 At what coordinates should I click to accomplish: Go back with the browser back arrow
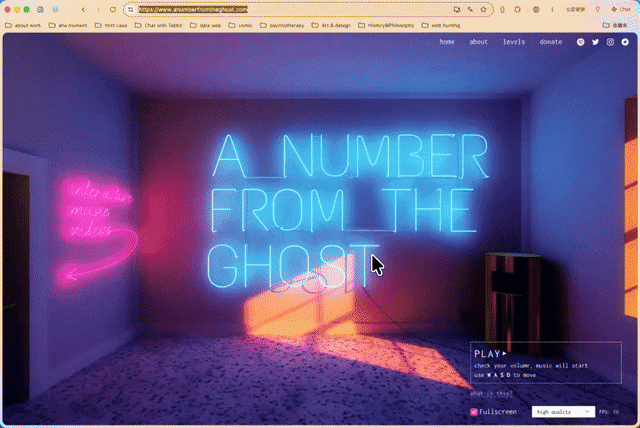coord(83,9)
